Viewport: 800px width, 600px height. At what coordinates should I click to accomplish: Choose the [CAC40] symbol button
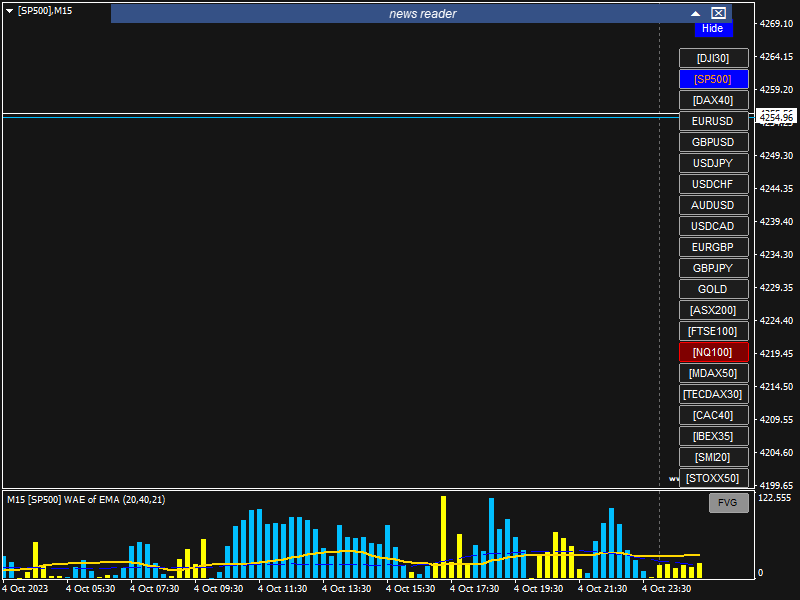pyautogui.click(x=713, y=415)
